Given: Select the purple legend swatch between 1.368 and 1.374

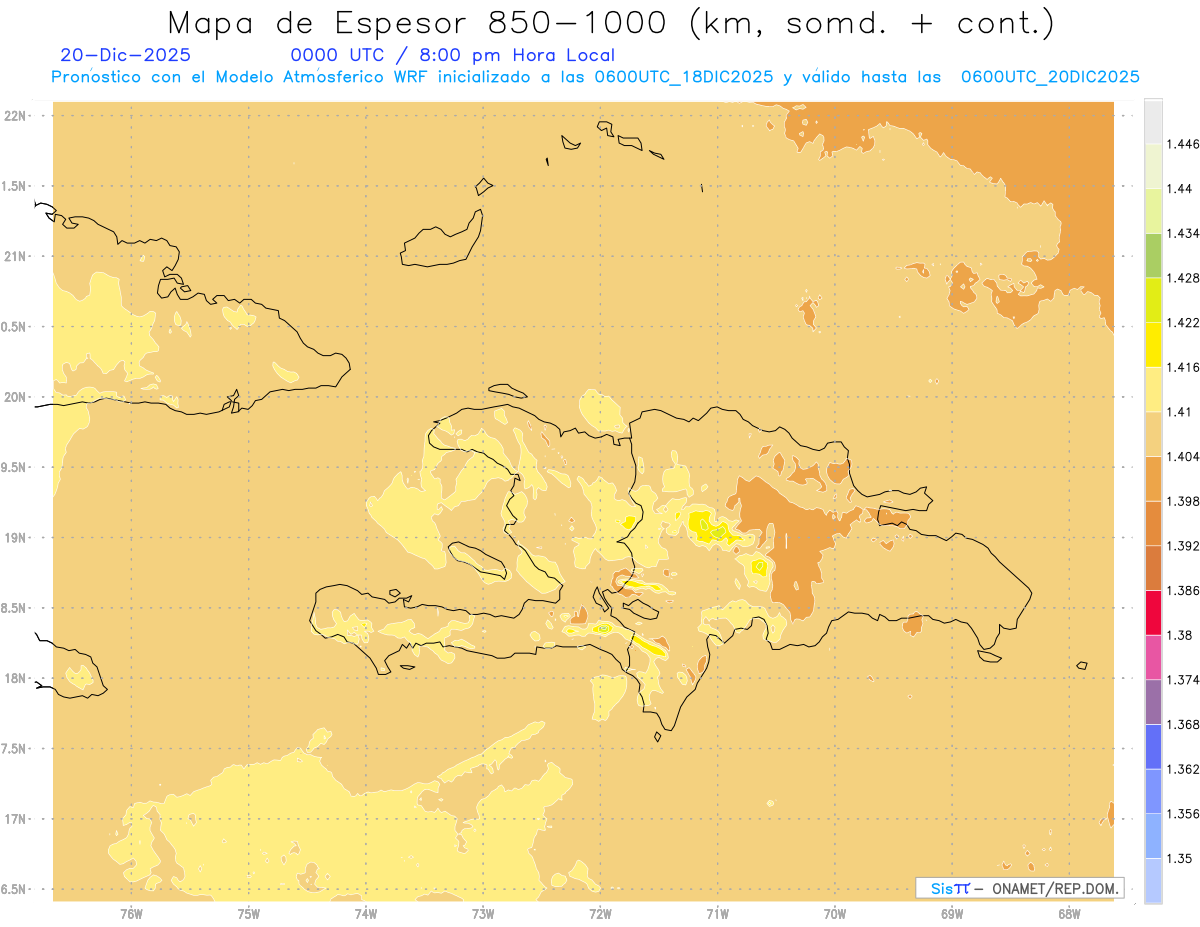Looking at the screenshot, I should 1153,702.
